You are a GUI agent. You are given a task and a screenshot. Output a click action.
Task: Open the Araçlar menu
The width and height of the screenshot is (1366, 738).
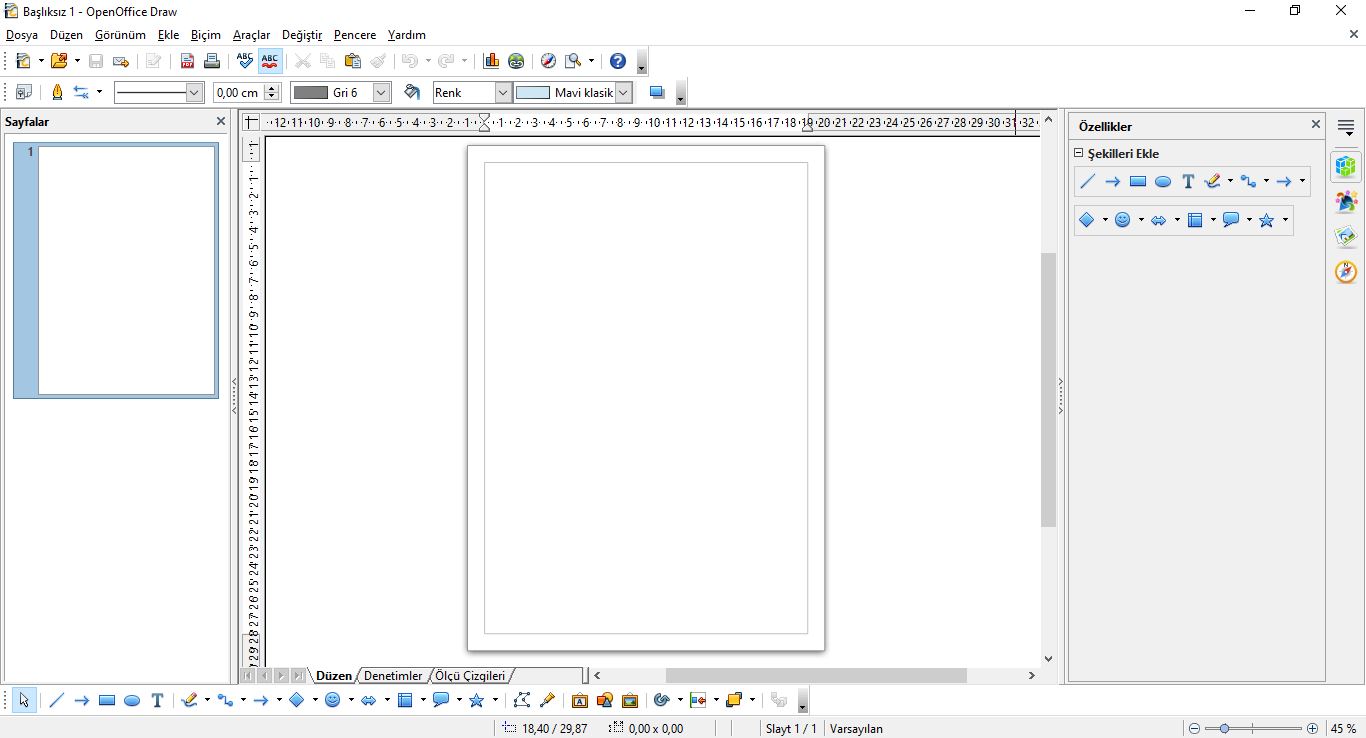pos(251,35)
